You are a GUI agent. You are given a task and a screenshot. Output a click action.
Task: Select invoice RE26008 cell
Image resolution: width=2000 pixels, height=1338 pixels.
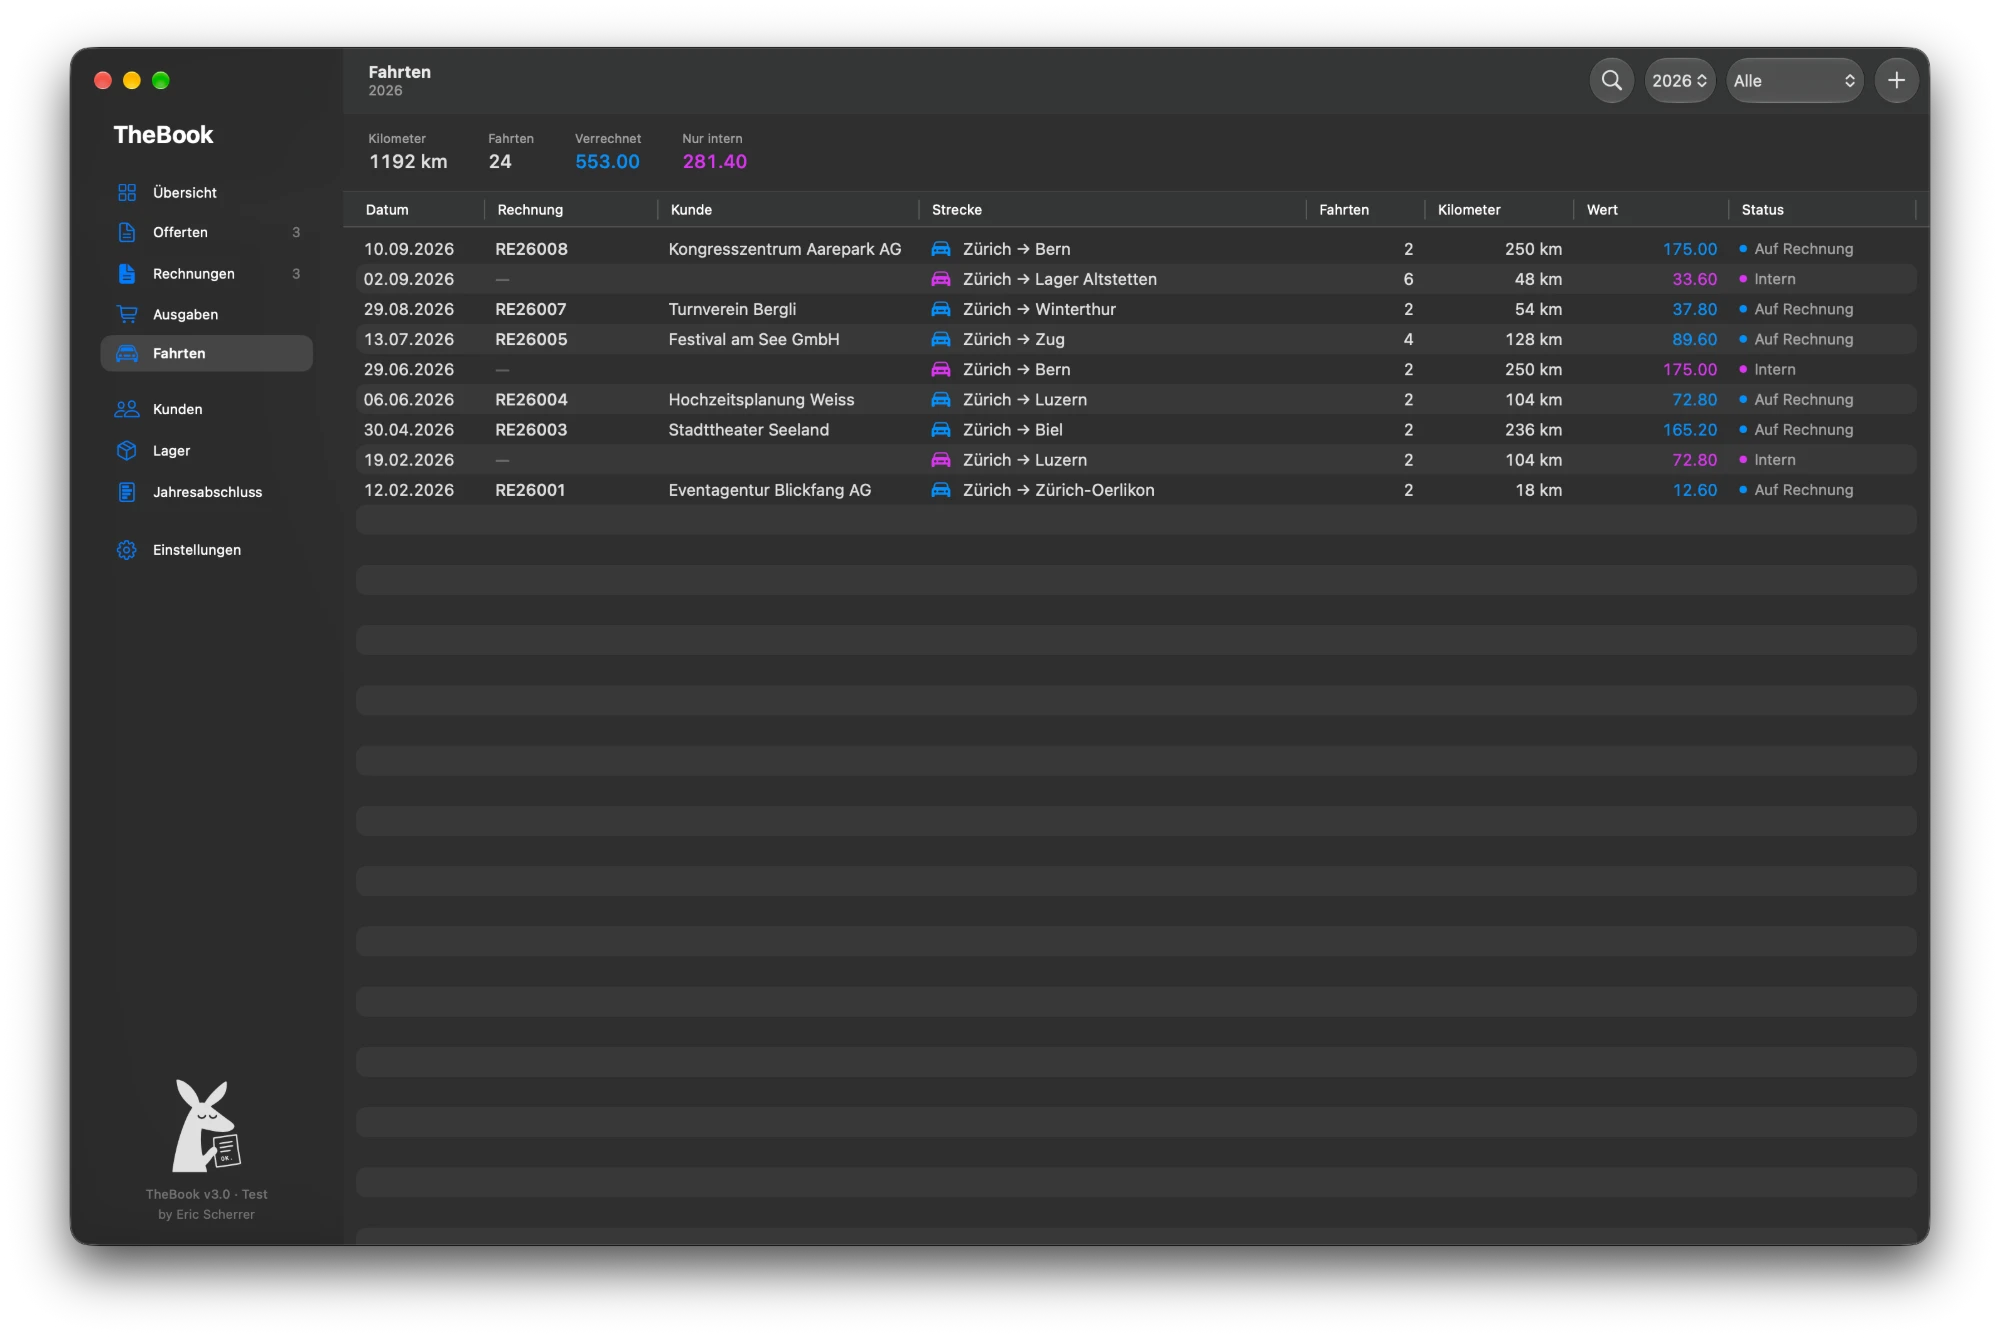click(x=531, y=249)
